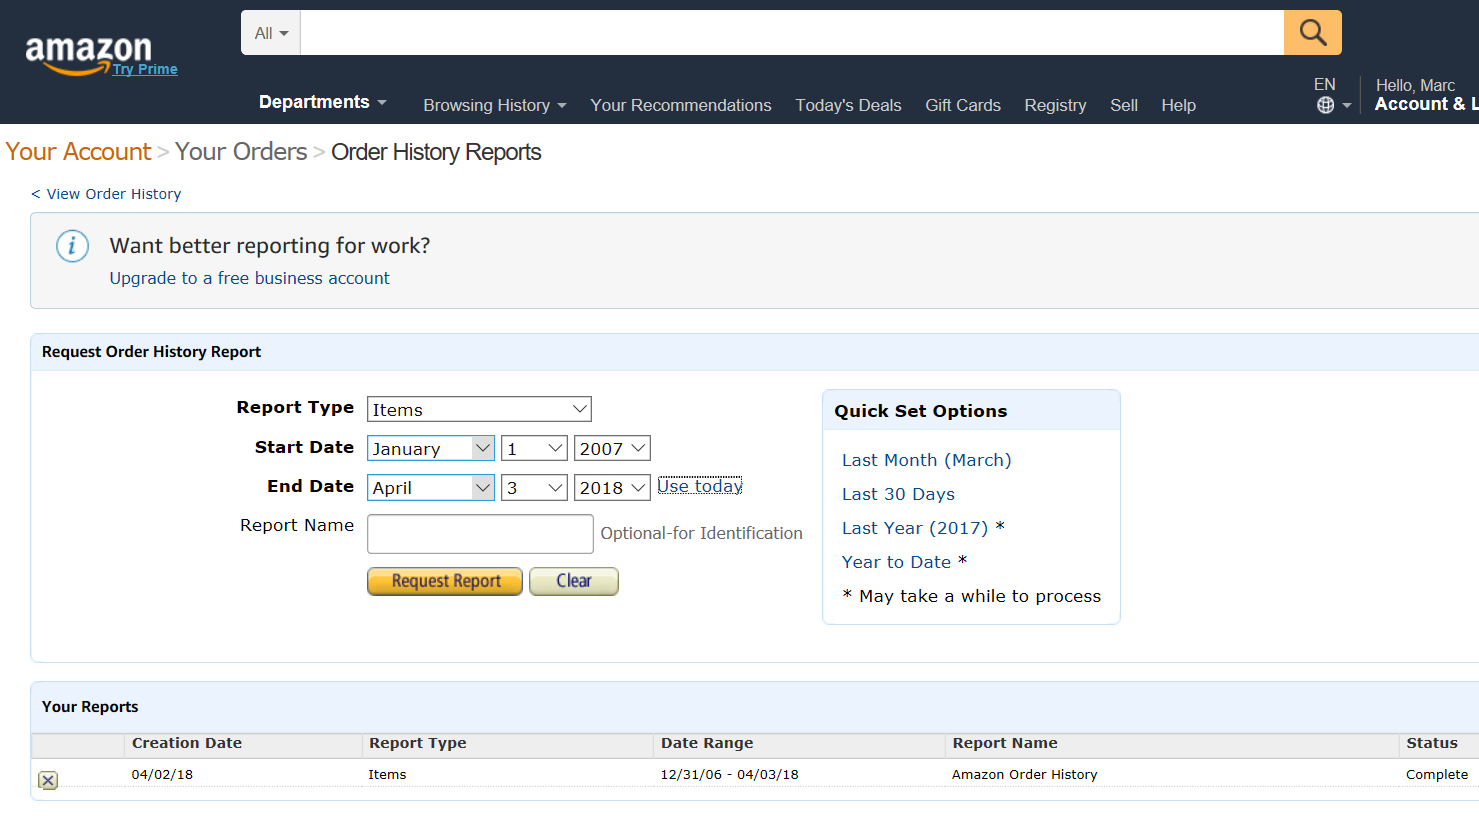
Task: Change the start month from January
Action: click(x=430, y=447)
